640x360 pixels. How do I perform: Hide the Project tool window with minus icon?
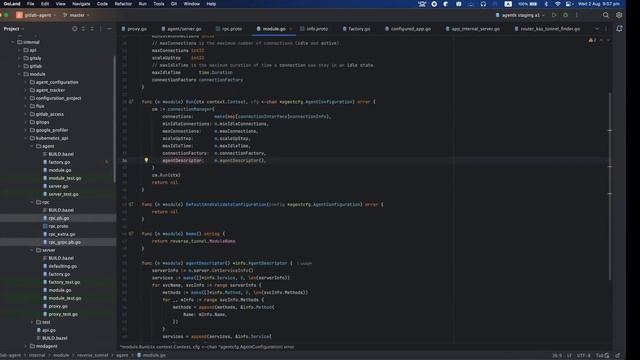[109, 29]
